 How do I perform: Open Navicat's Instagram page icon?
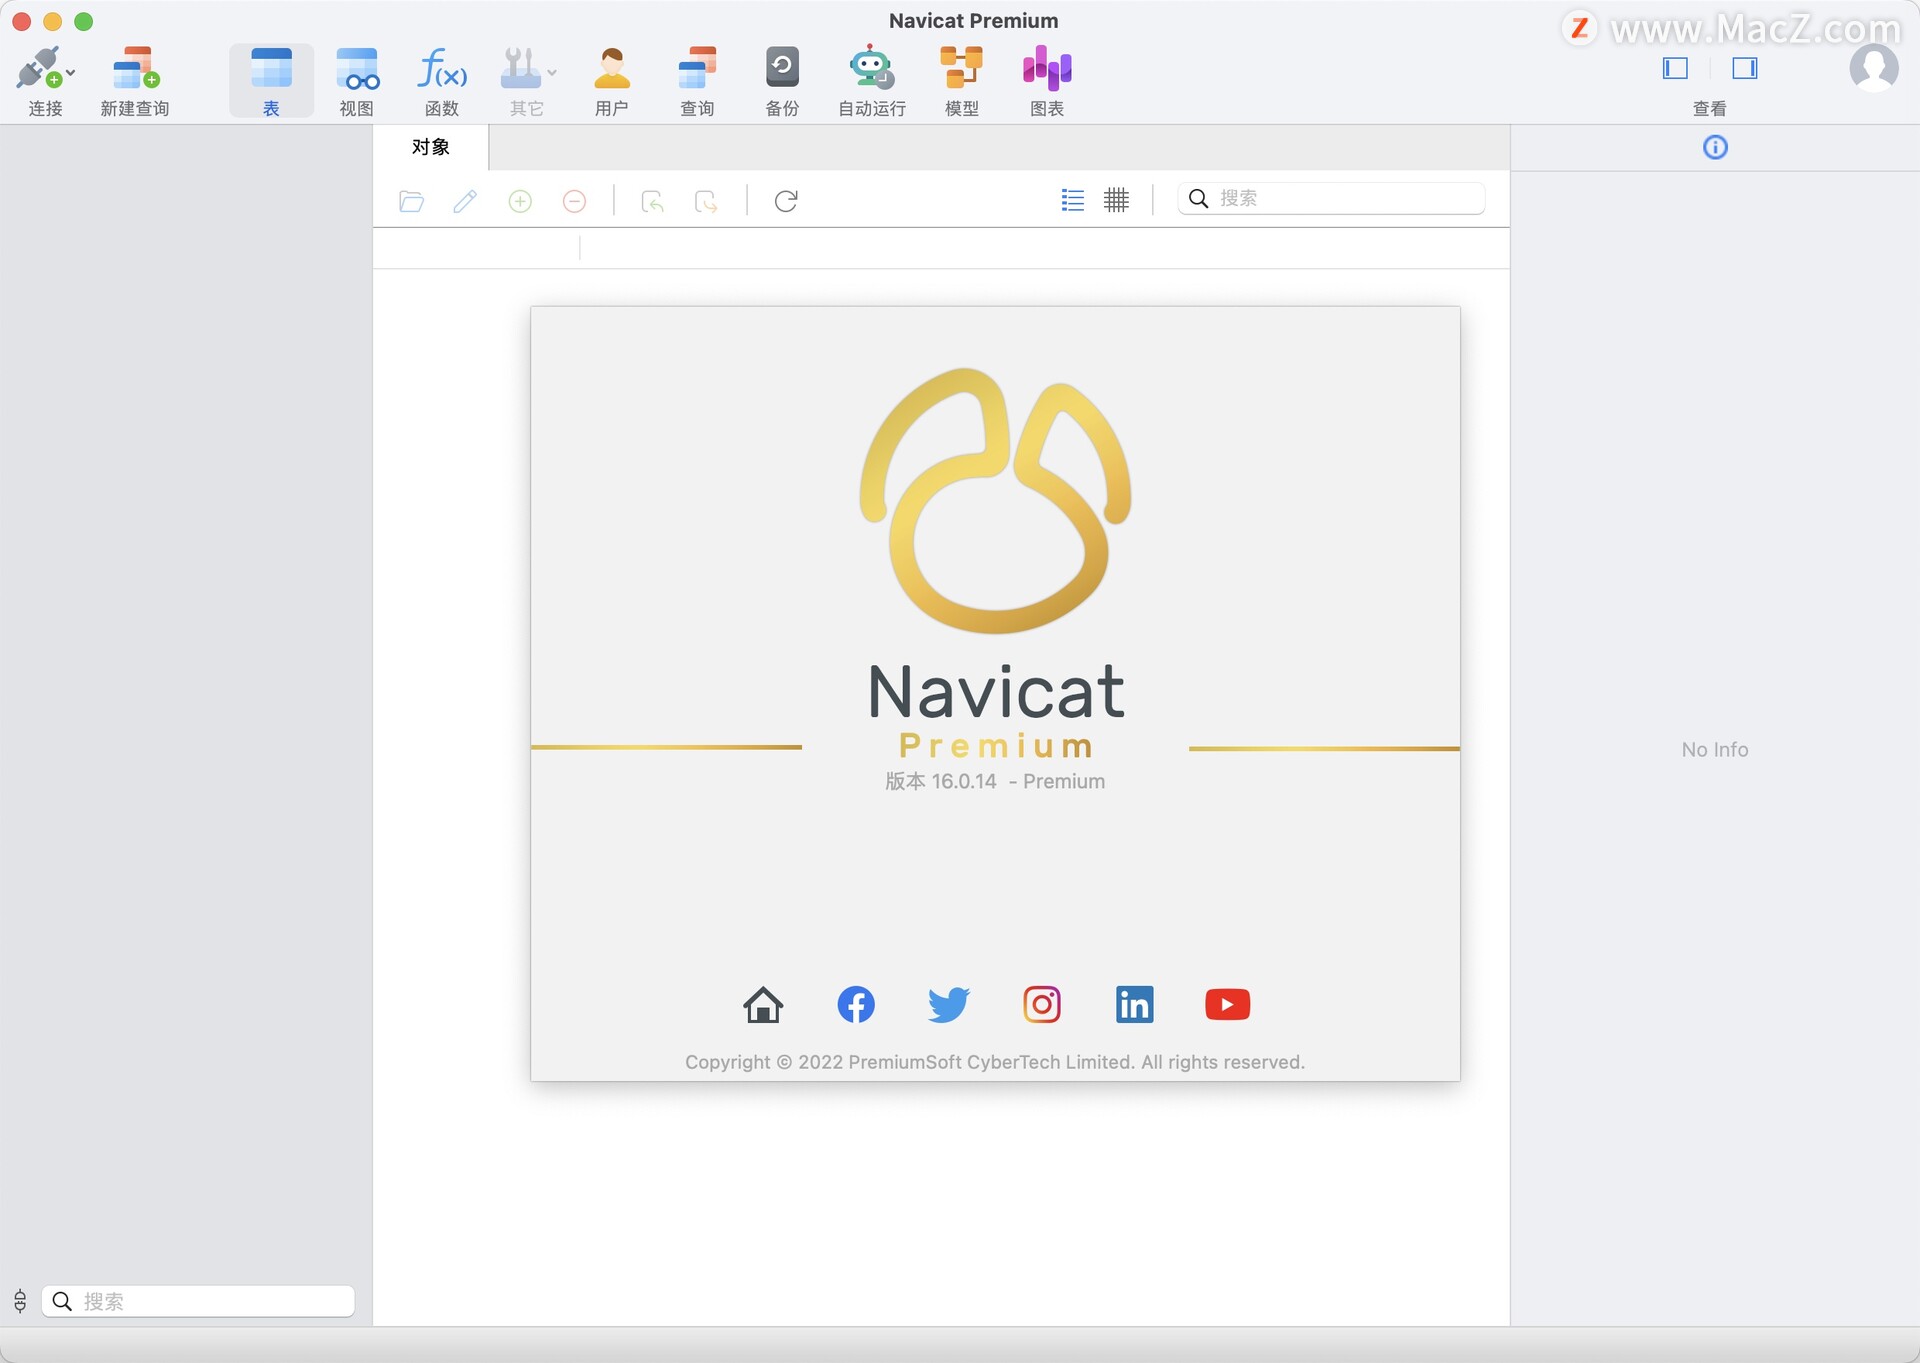click(x=1042, y=1004)
